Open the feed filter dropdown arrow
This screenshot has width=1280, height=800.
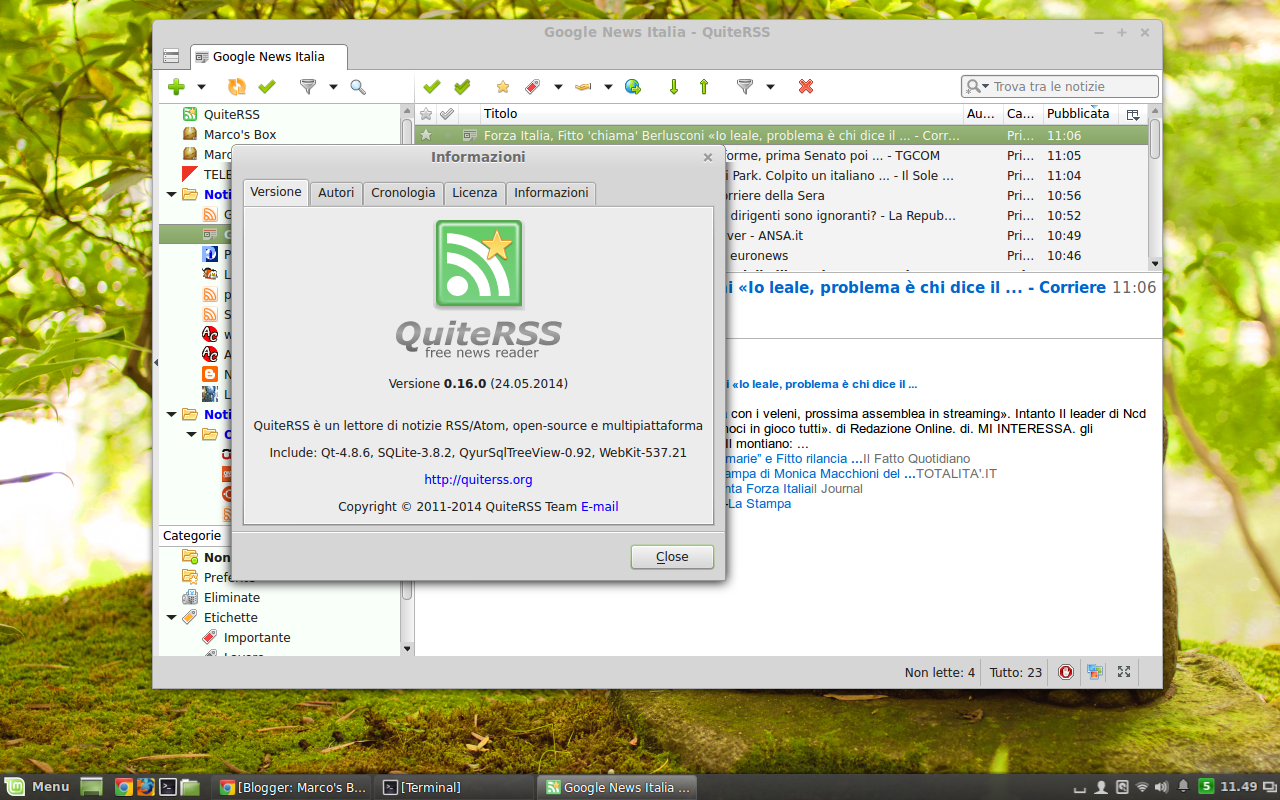click(x=333, y=87)
